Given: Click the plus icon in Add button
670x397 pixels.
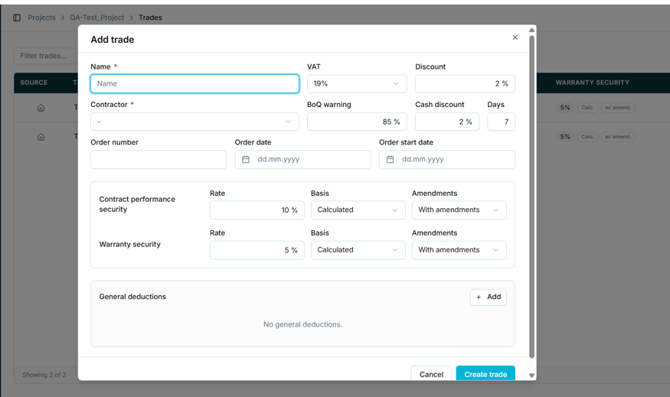Looking at the screenshot, I should [479, 297].
